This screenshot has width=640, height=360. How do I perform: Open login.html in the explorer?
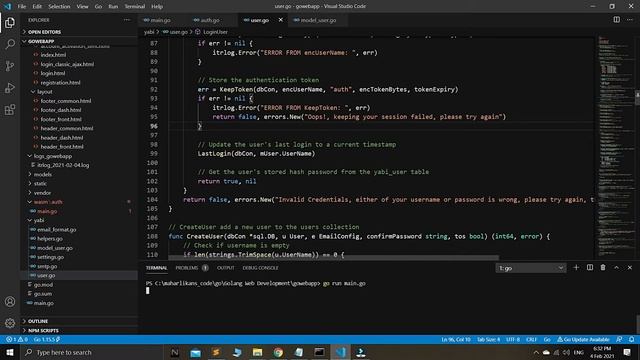[x=53, y=73]
